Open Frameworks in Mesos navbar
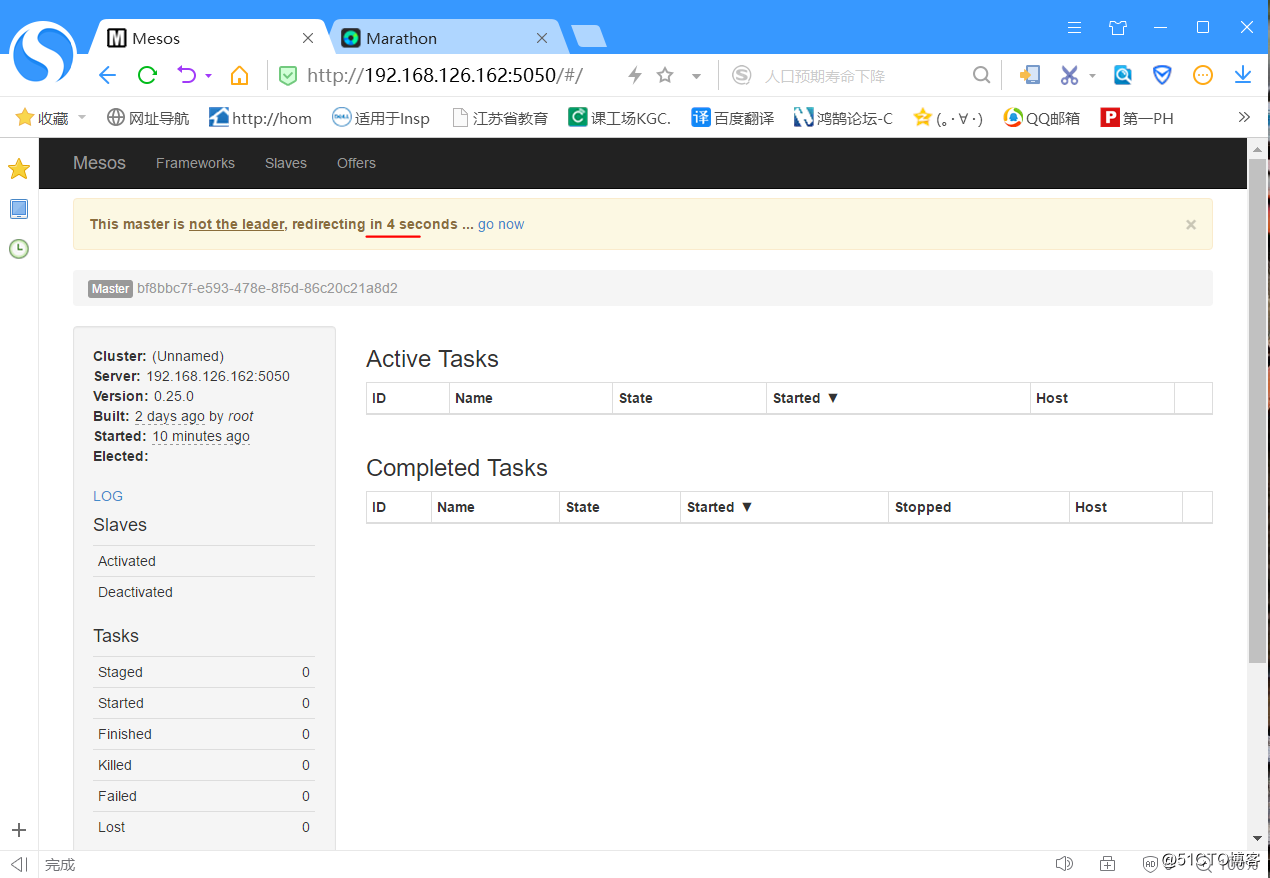The height and width of the screenshot is (878, 1270). 195,163
